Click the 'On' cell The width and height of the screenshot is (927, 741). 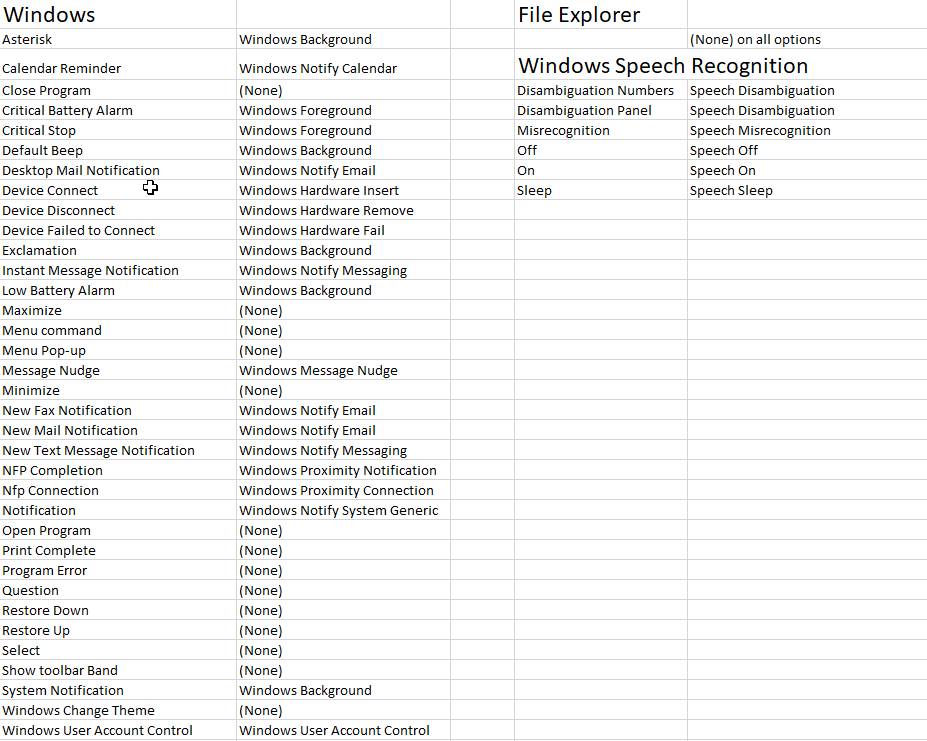point(601,170)
